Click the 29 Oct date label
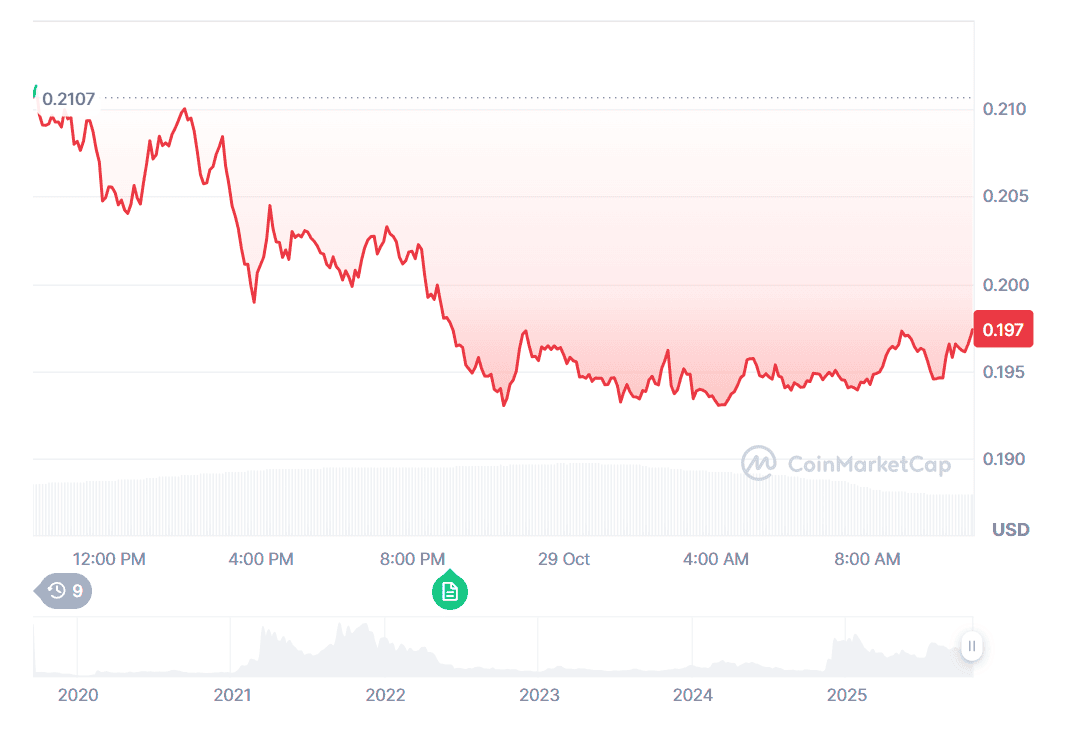The image size is (1065, 738). point(564,559)
